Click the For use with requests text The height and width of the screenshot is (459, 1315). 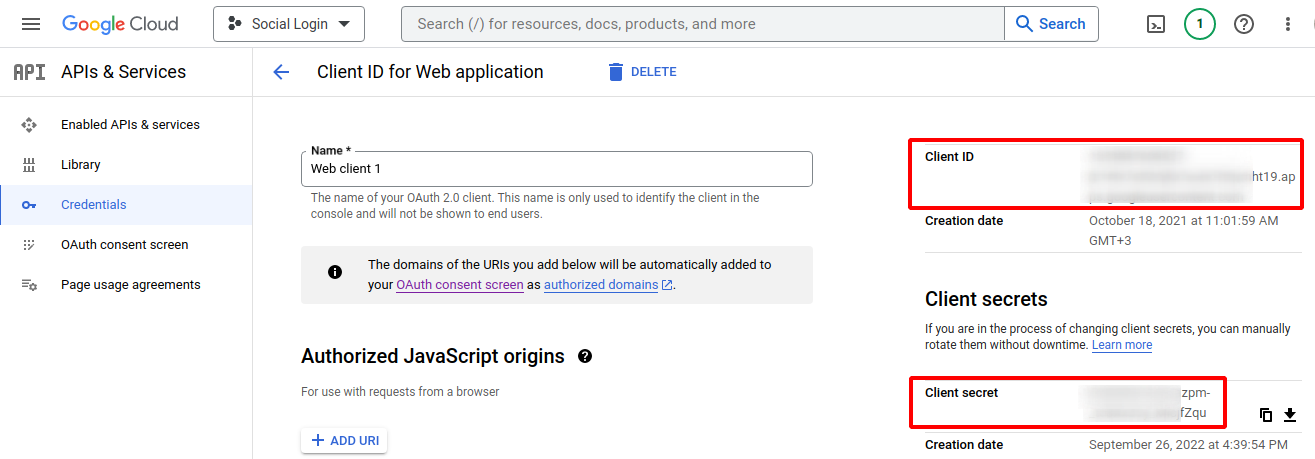400,392
